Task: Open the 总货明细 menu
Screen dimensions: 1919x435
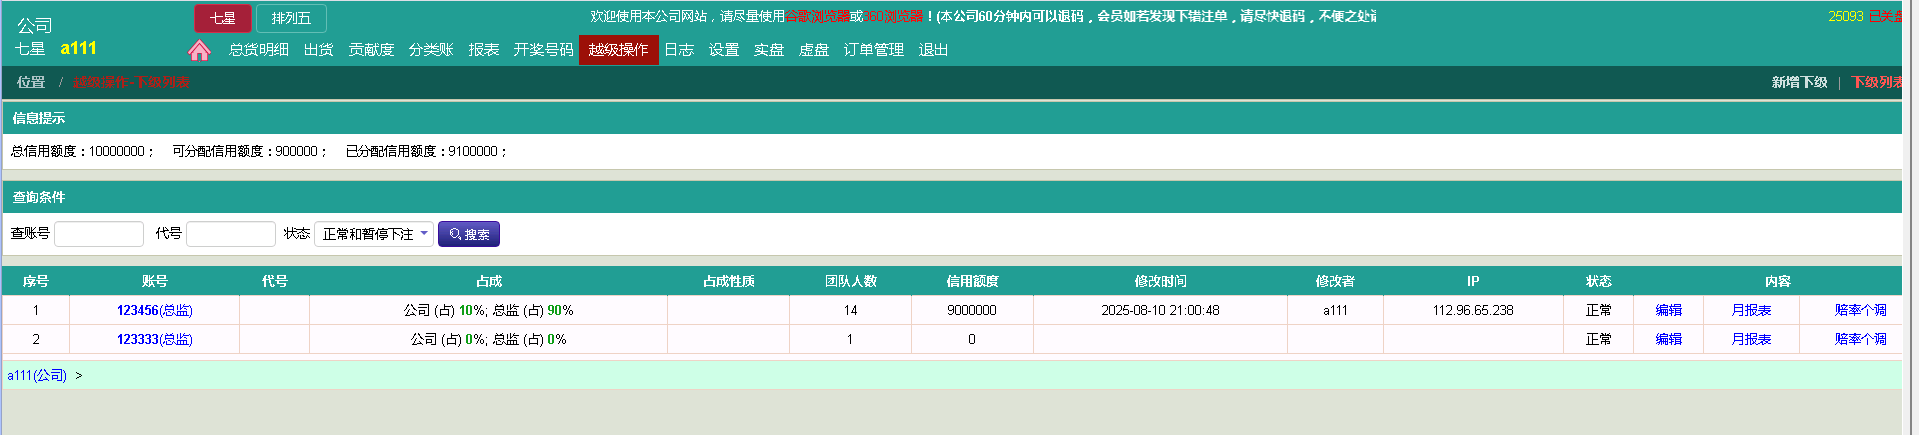Action: click(x=259, y=50)
